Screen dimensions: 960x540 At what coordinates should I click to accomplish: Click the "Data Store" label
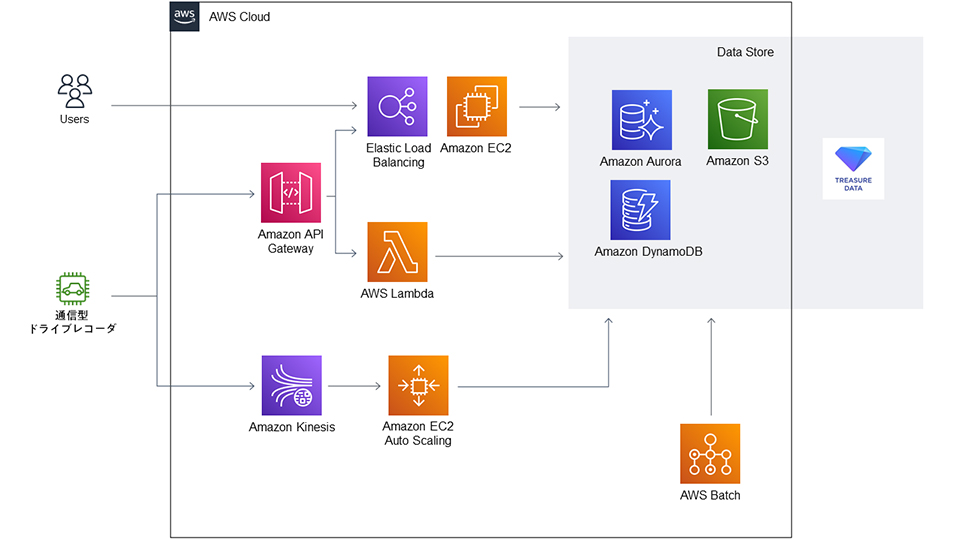point(745,52)
